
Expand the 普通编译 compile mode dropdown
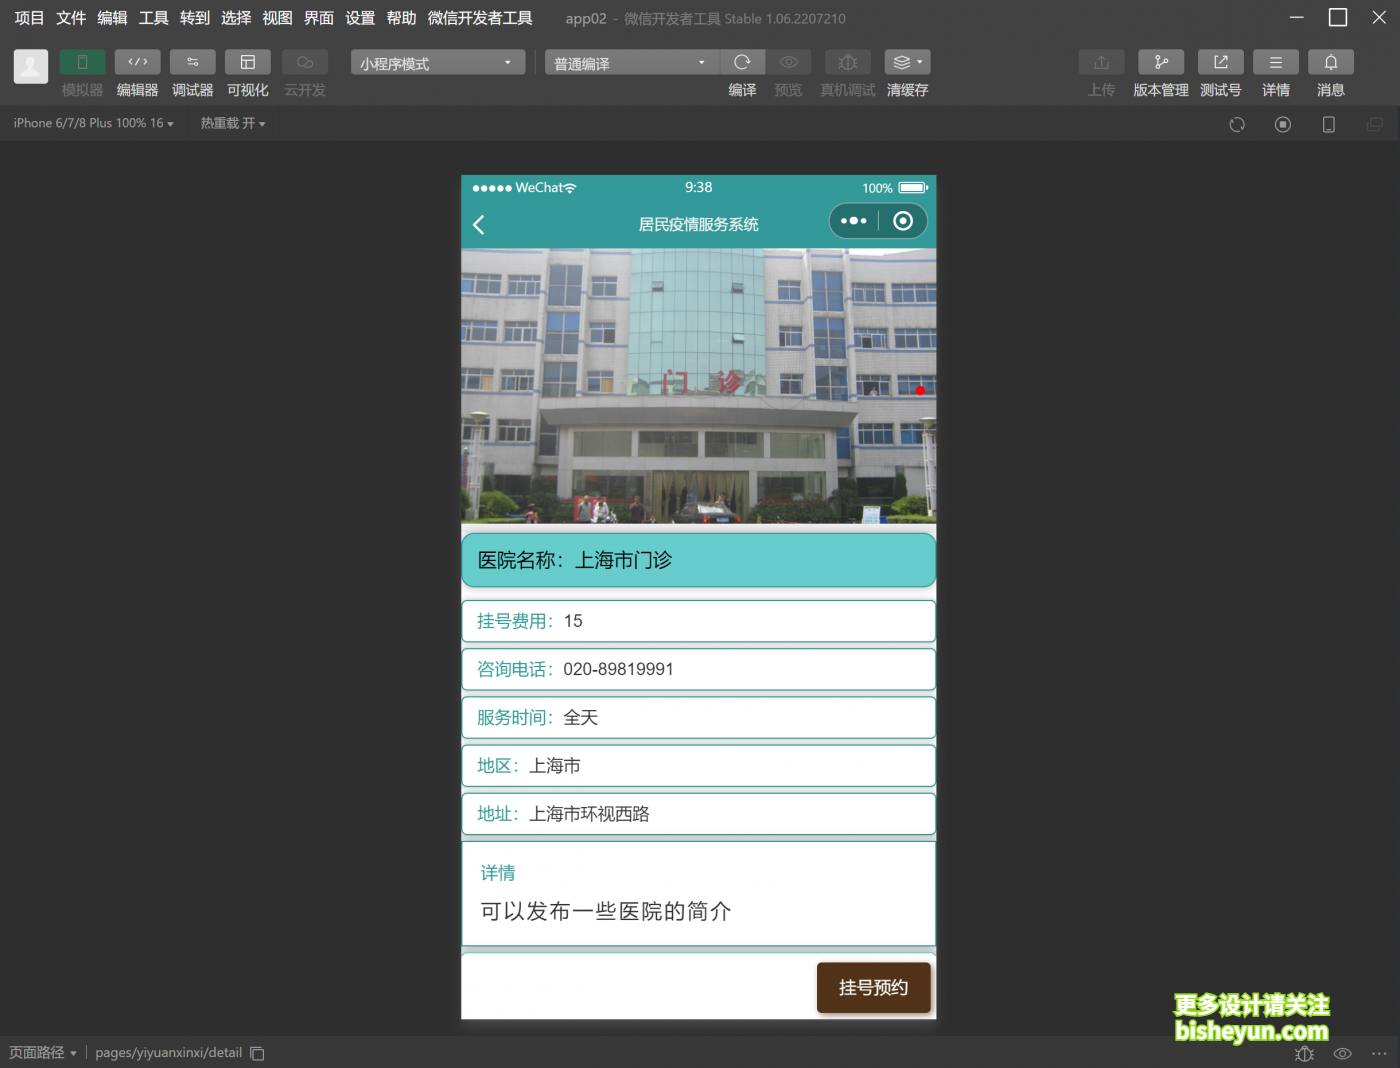[x=630, y=63]
